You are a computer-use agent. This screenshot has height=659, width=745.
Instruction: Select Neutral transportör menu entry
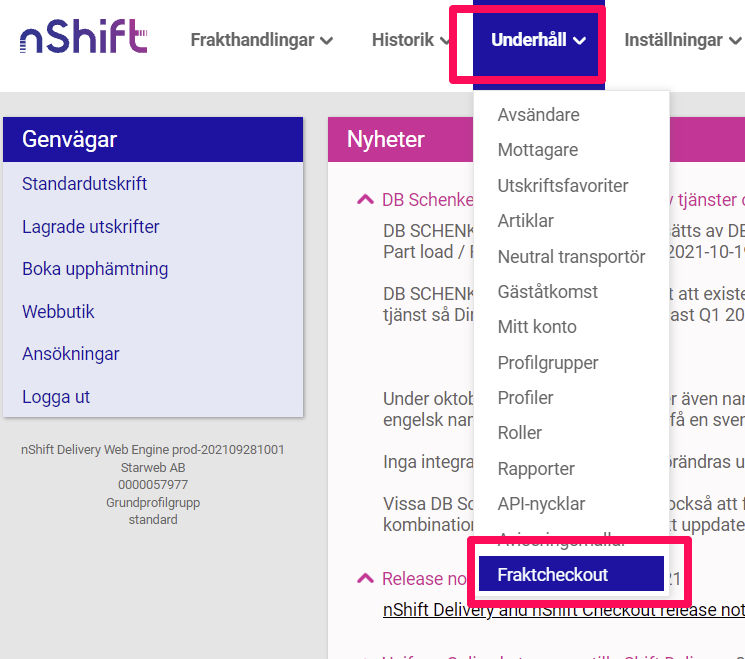coord(571,257)
